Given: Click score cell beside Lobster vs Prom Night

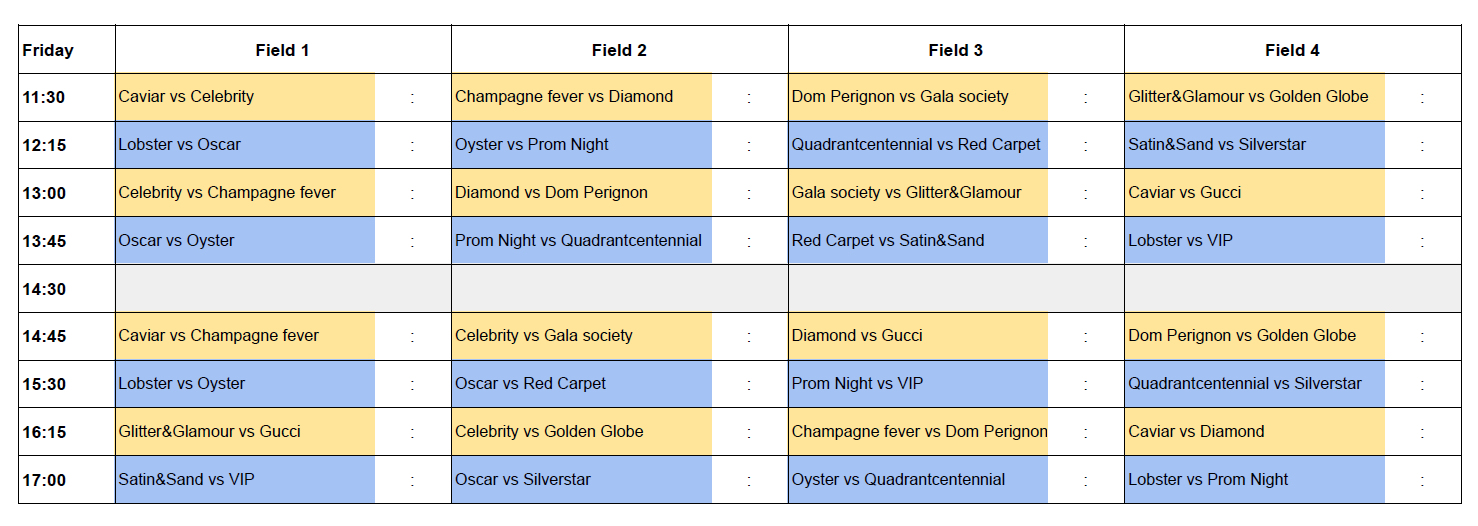Looking at the screenshot, I should click(1422, 480).
